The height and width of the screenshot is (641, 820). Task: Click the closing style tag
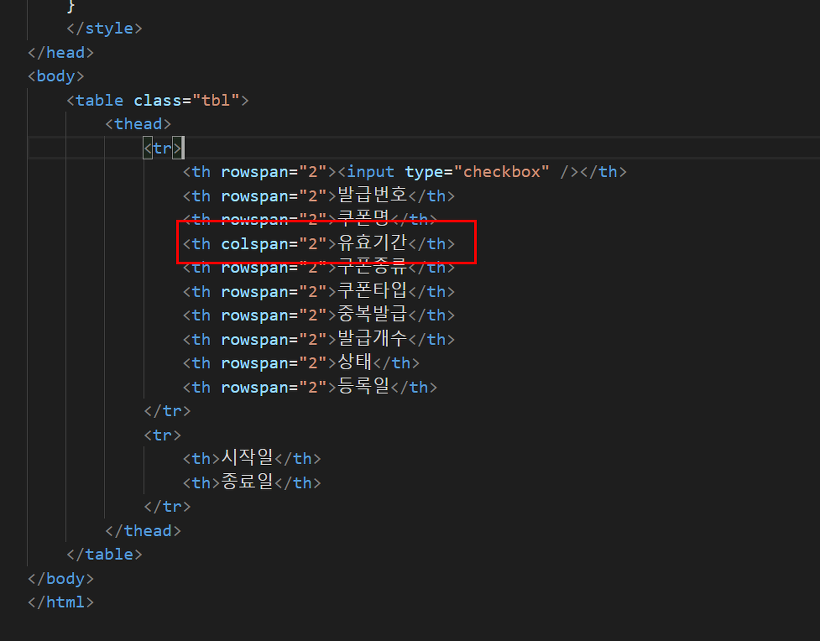point(104,28)
